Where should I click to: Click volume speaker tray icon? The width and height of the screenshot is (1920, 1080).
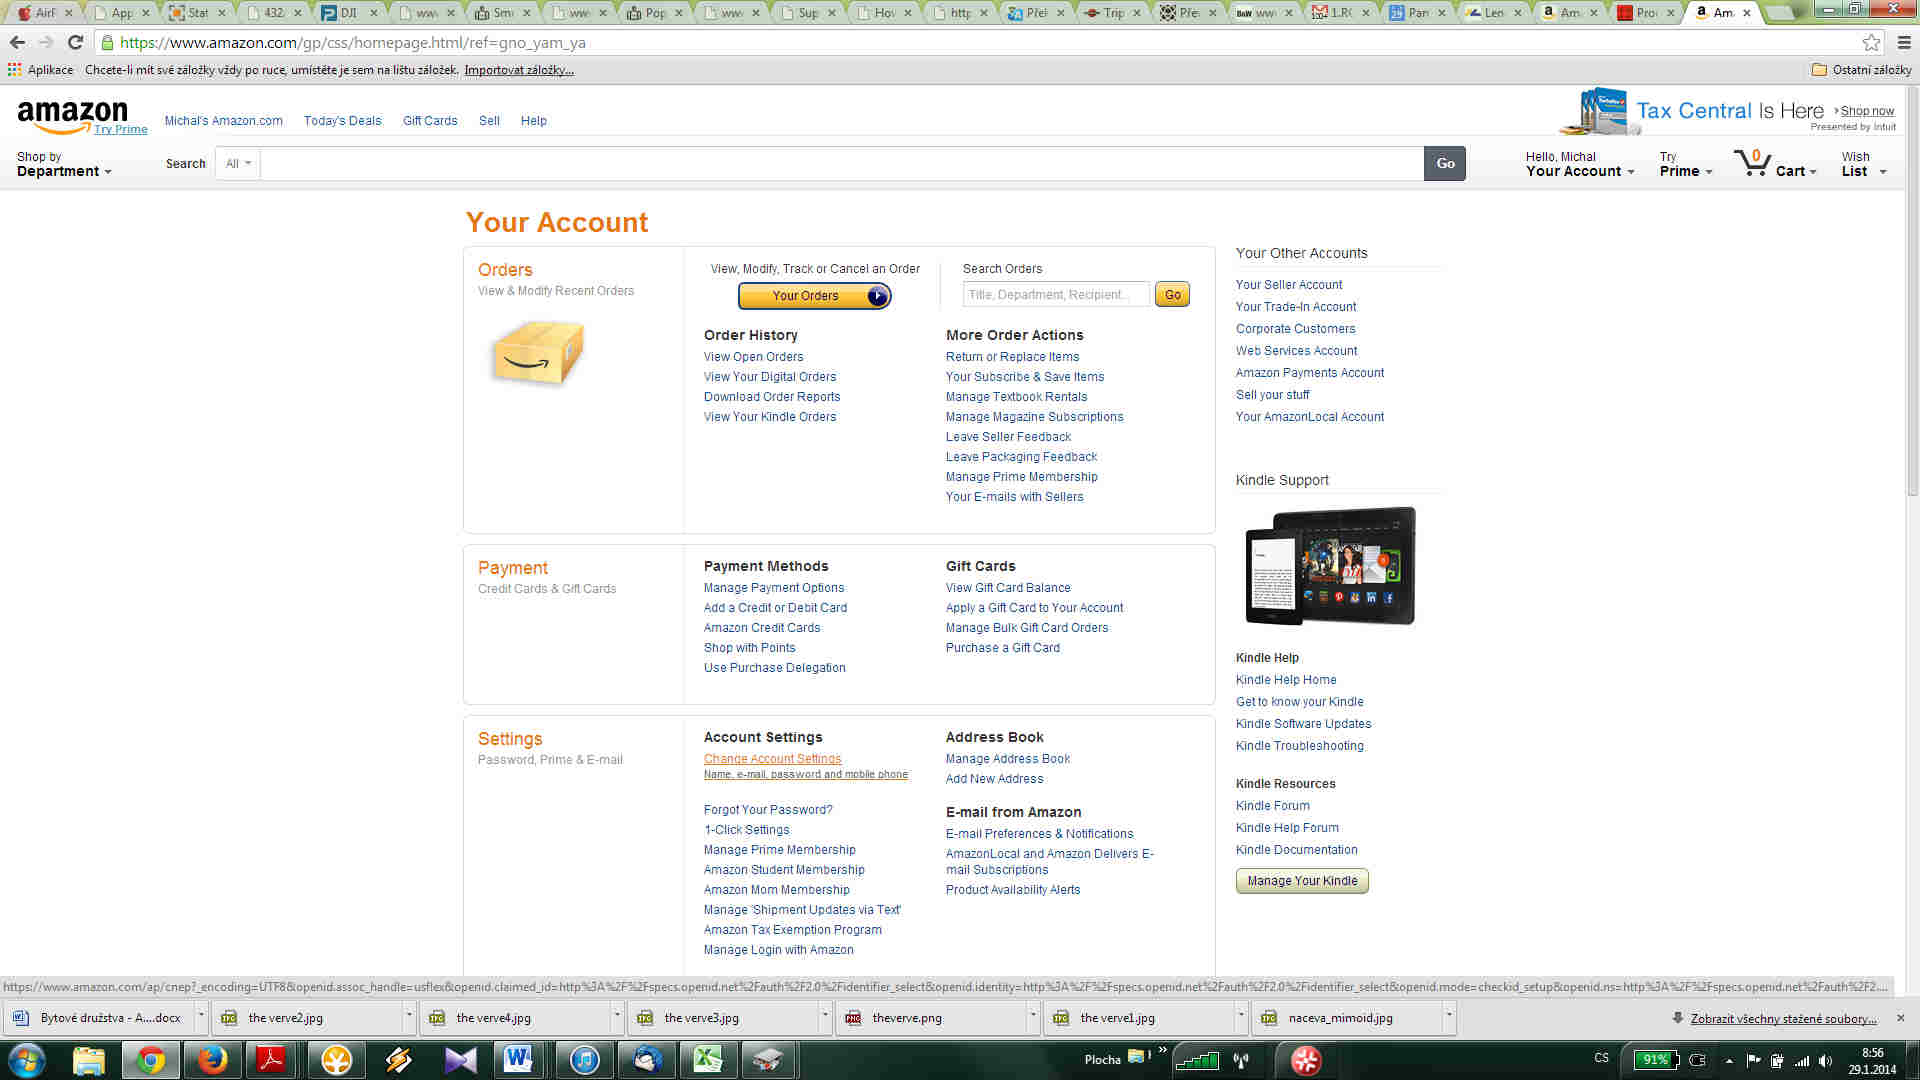1825,1061
